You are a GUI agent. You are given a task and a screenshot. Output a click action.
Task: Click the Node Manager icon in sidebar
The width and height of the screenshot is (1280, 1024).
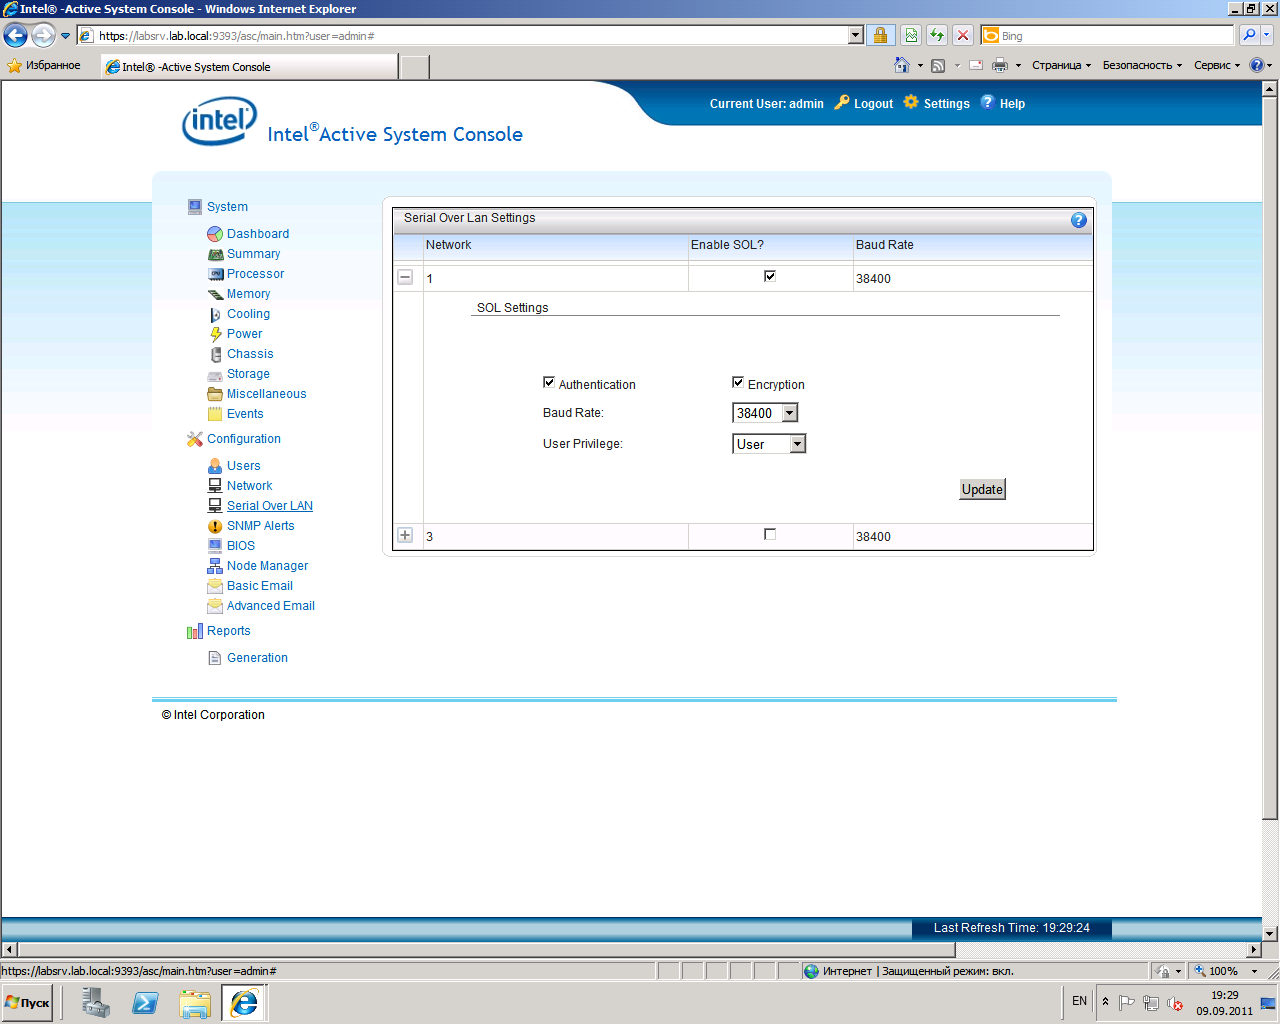(x=215, y=566)
